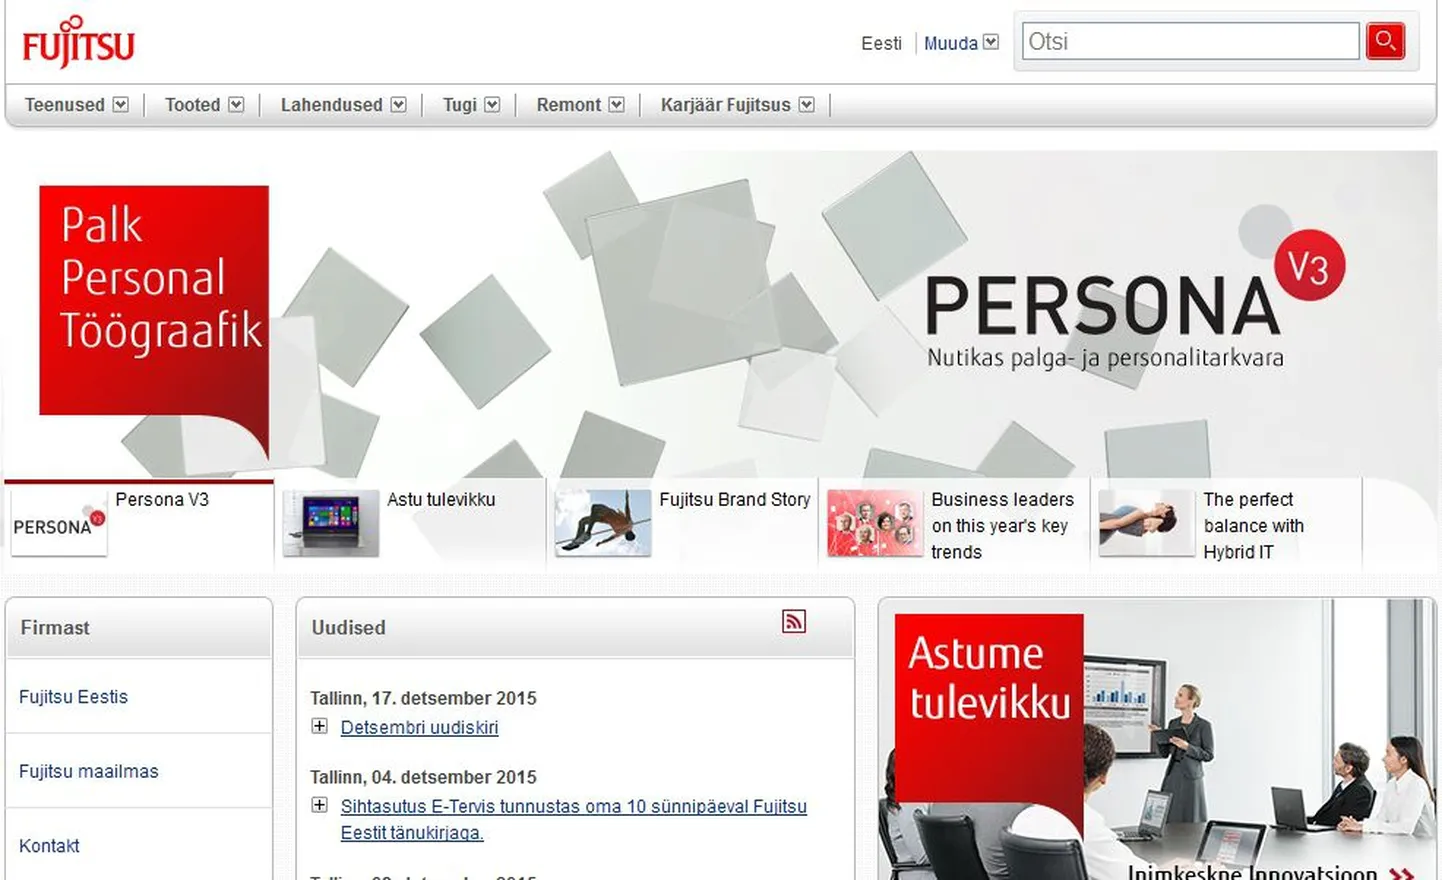The image size is (1442, 880).
Task: Click the dropdown arrow beside Muuda
Action: pyautogui.click(x=991, y=42)
